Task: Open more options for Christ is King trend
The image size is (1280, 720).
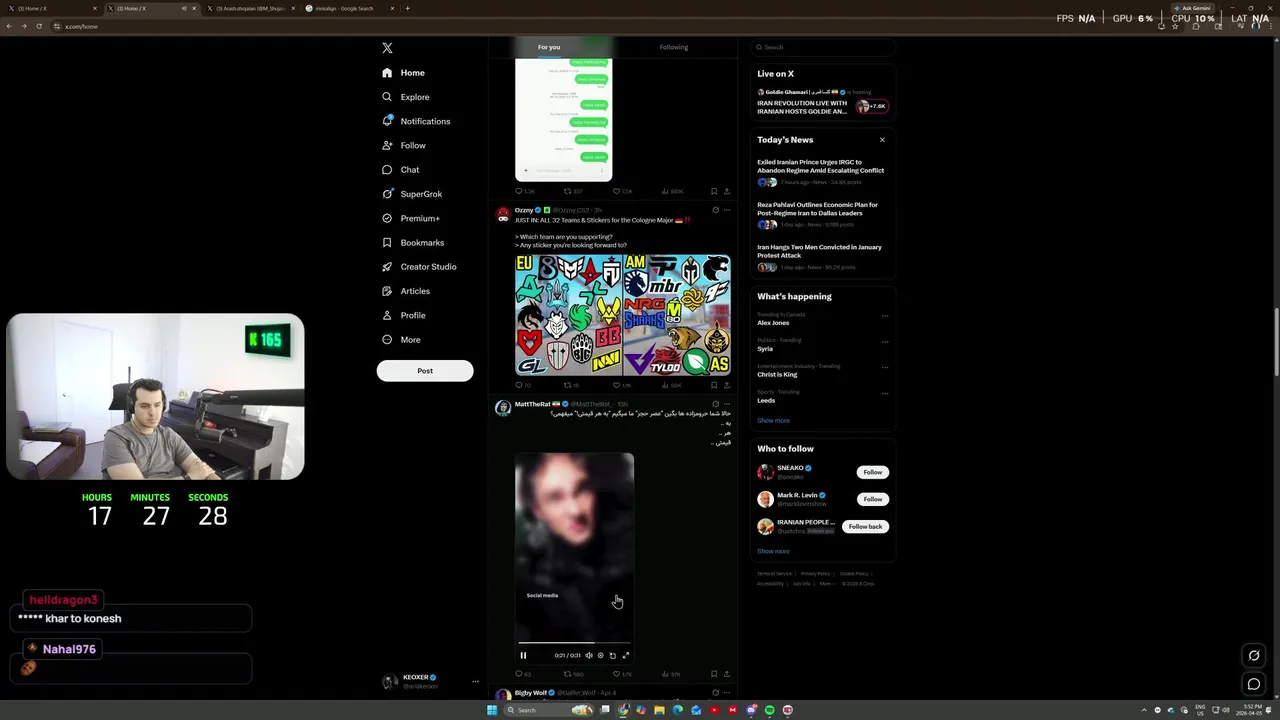Action: [884, 368]
